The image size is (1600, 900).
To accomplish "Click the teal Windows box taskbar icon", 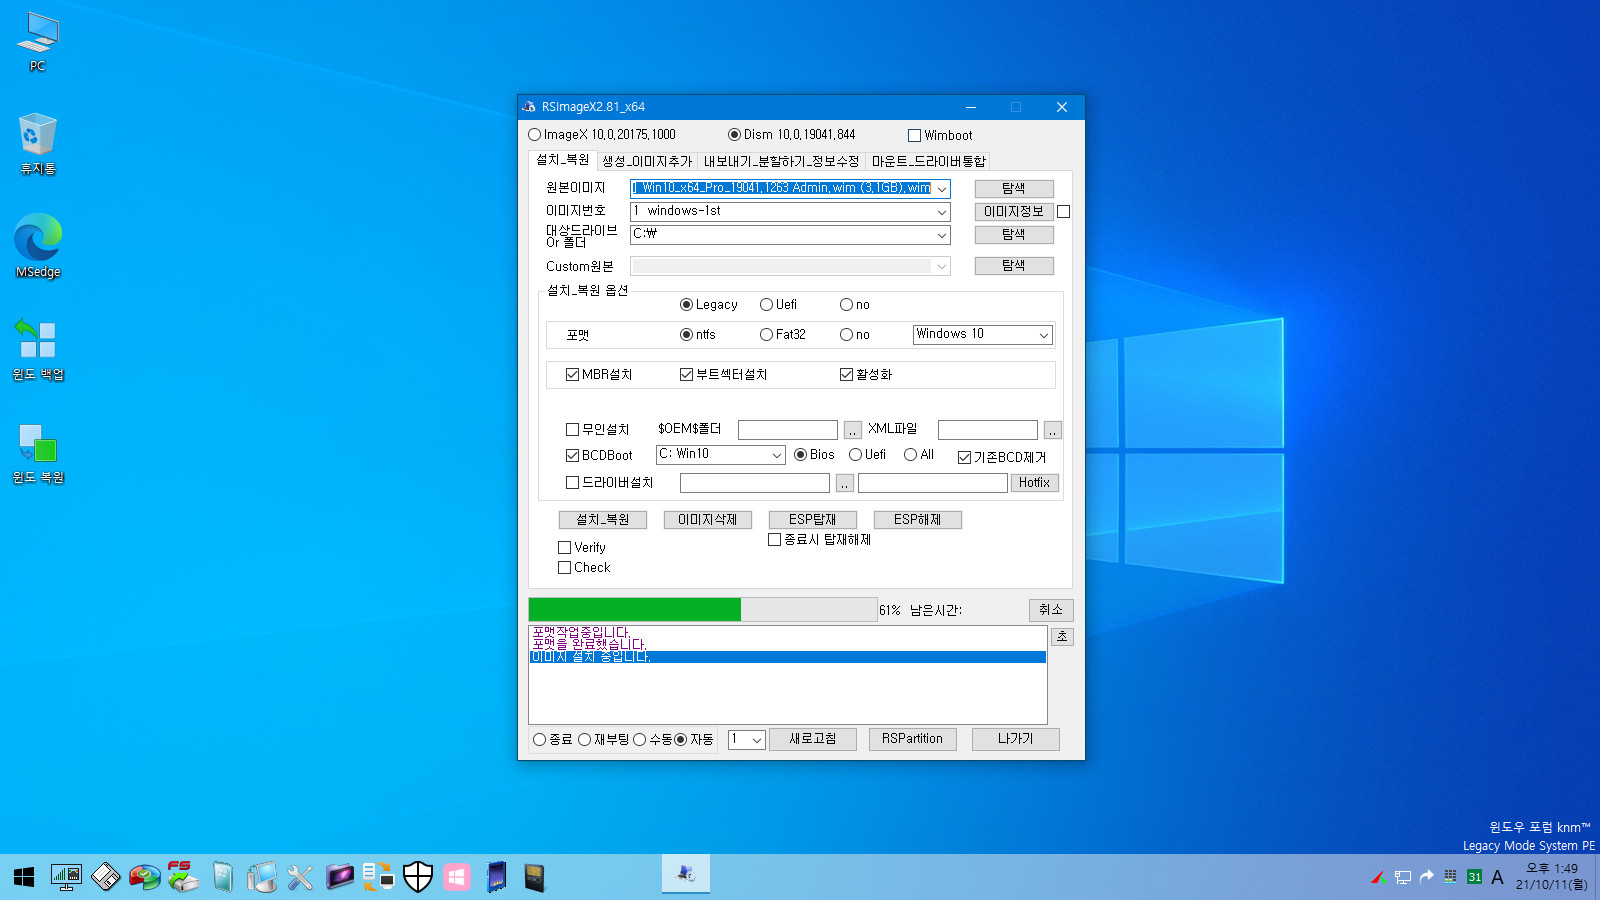I will [x=223, y=878].
